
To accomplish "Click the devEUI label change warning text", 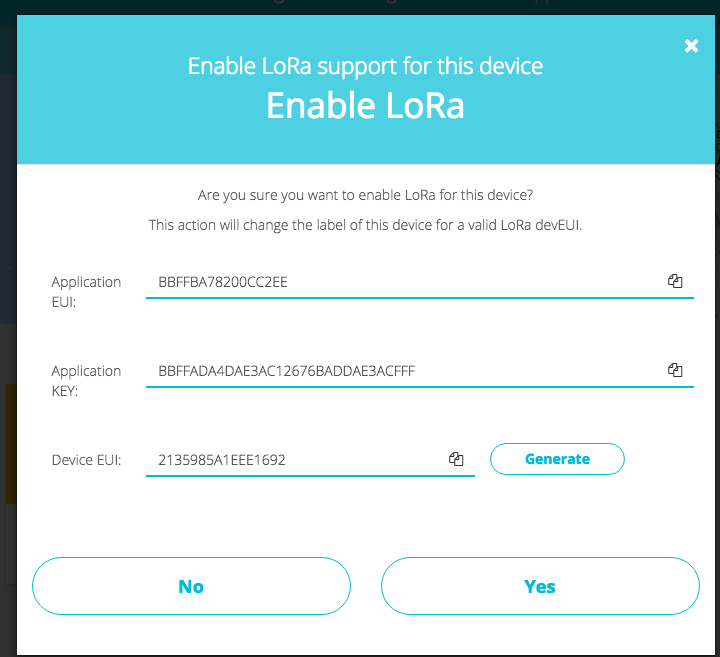I will [x=365, y=225].
